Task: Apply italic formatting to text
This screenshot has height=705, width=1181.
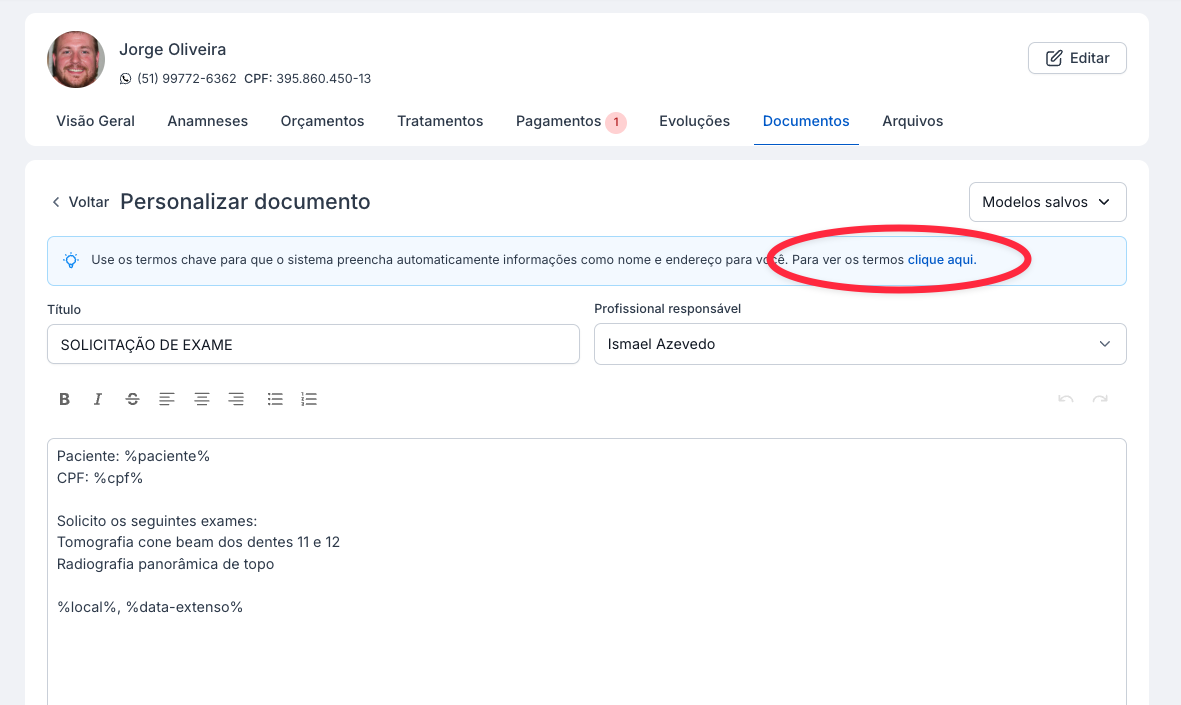Action: tap(98, 399)
